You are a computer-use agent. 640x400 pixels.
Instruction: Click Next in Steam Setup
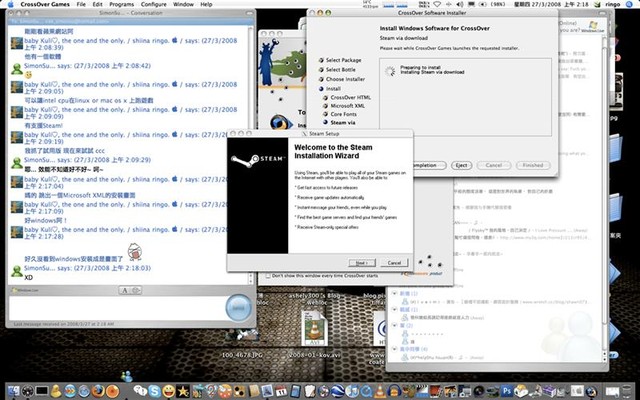point(362,263)
